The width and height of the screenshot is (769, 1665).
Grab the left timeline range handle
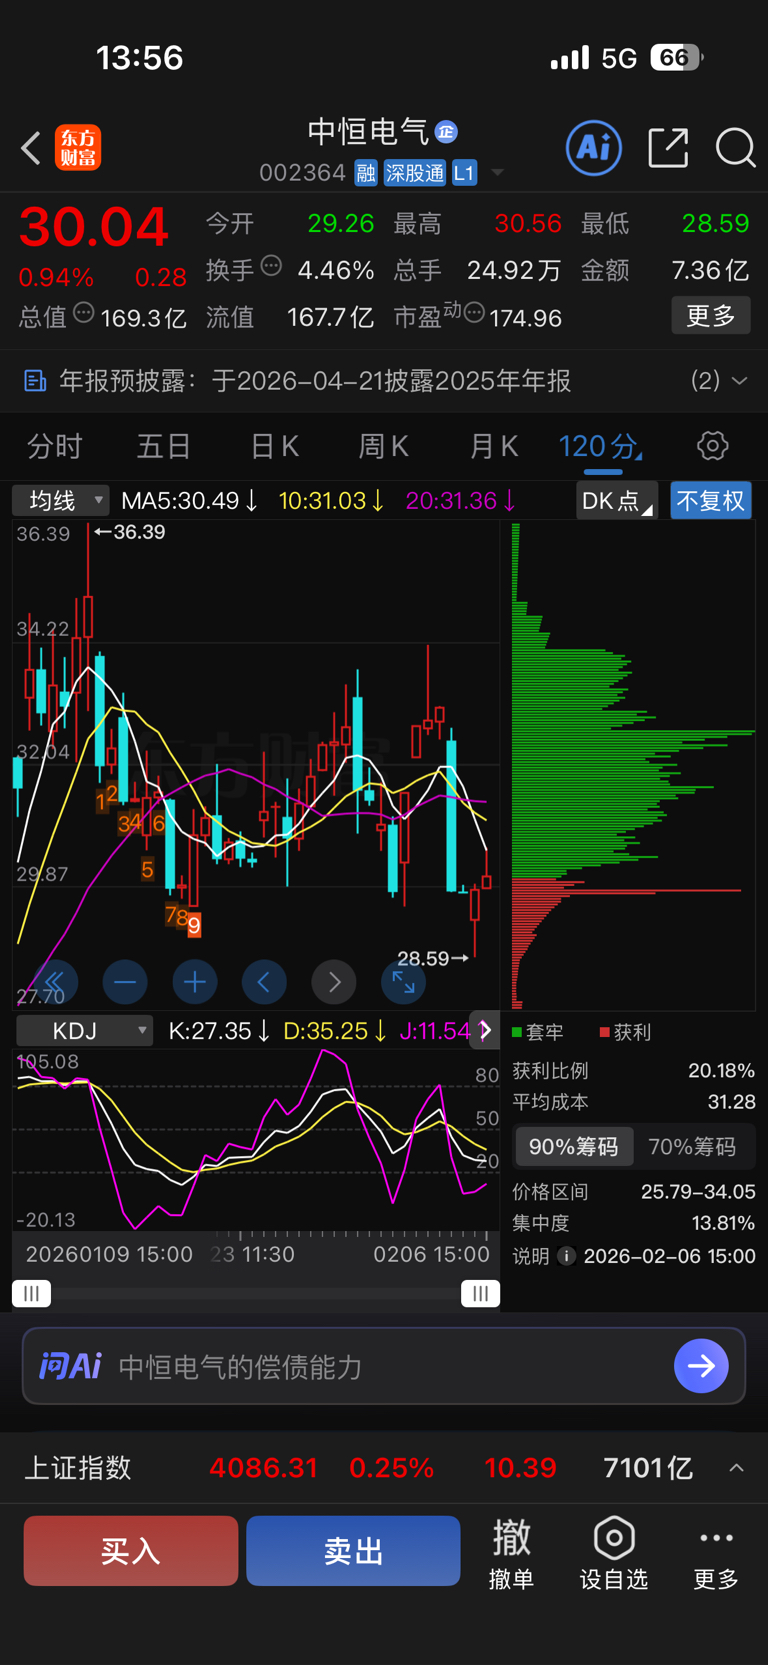31,1293
